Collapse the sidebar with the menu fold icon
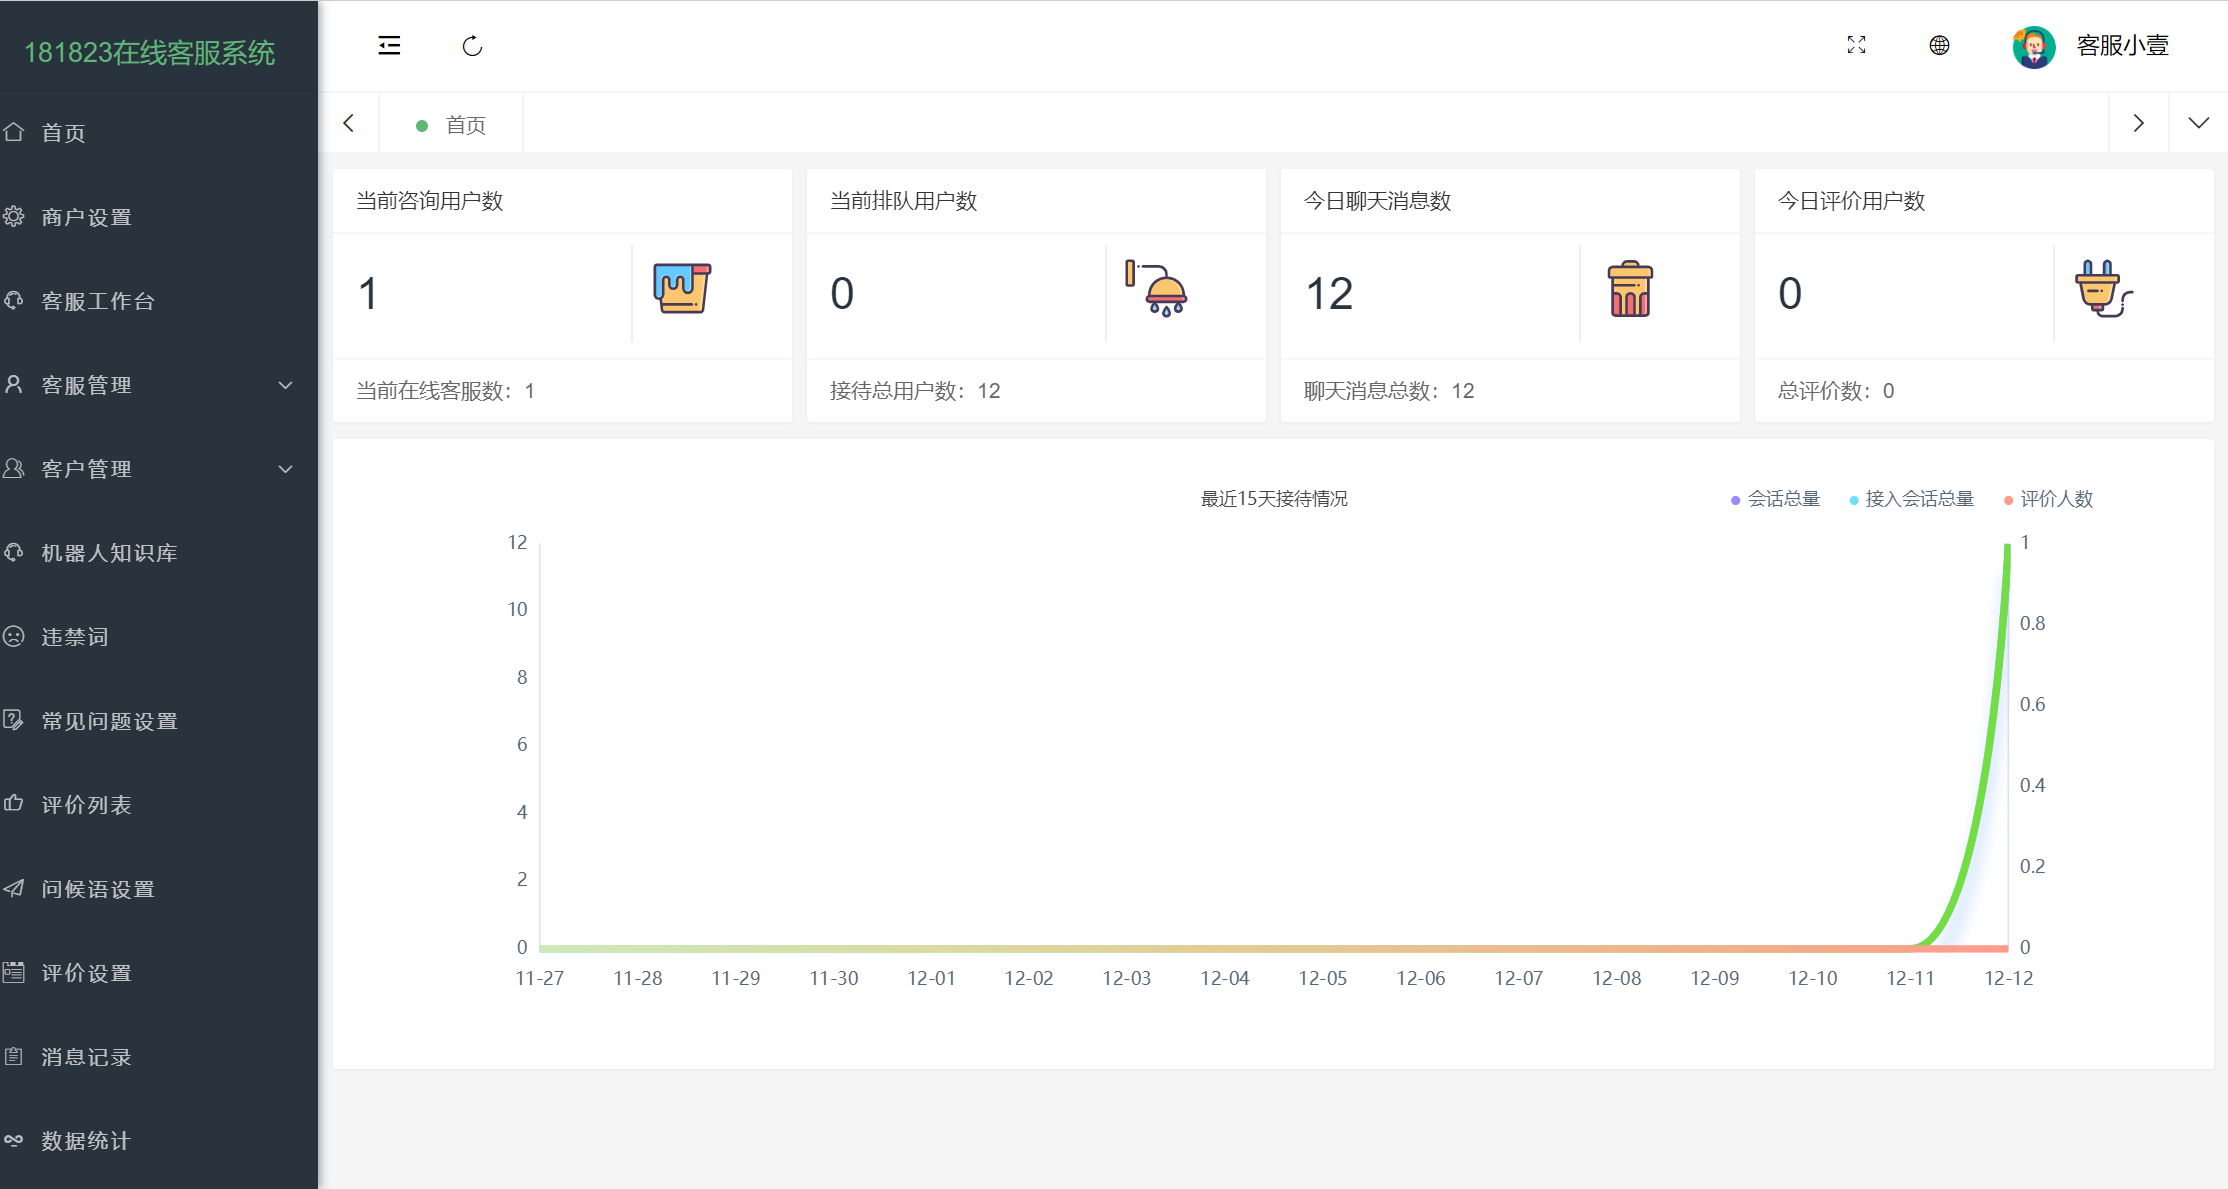Image resolution: width=2228 pixels, height=1189 pixels. pyautogui.click(x=389, y=45)
